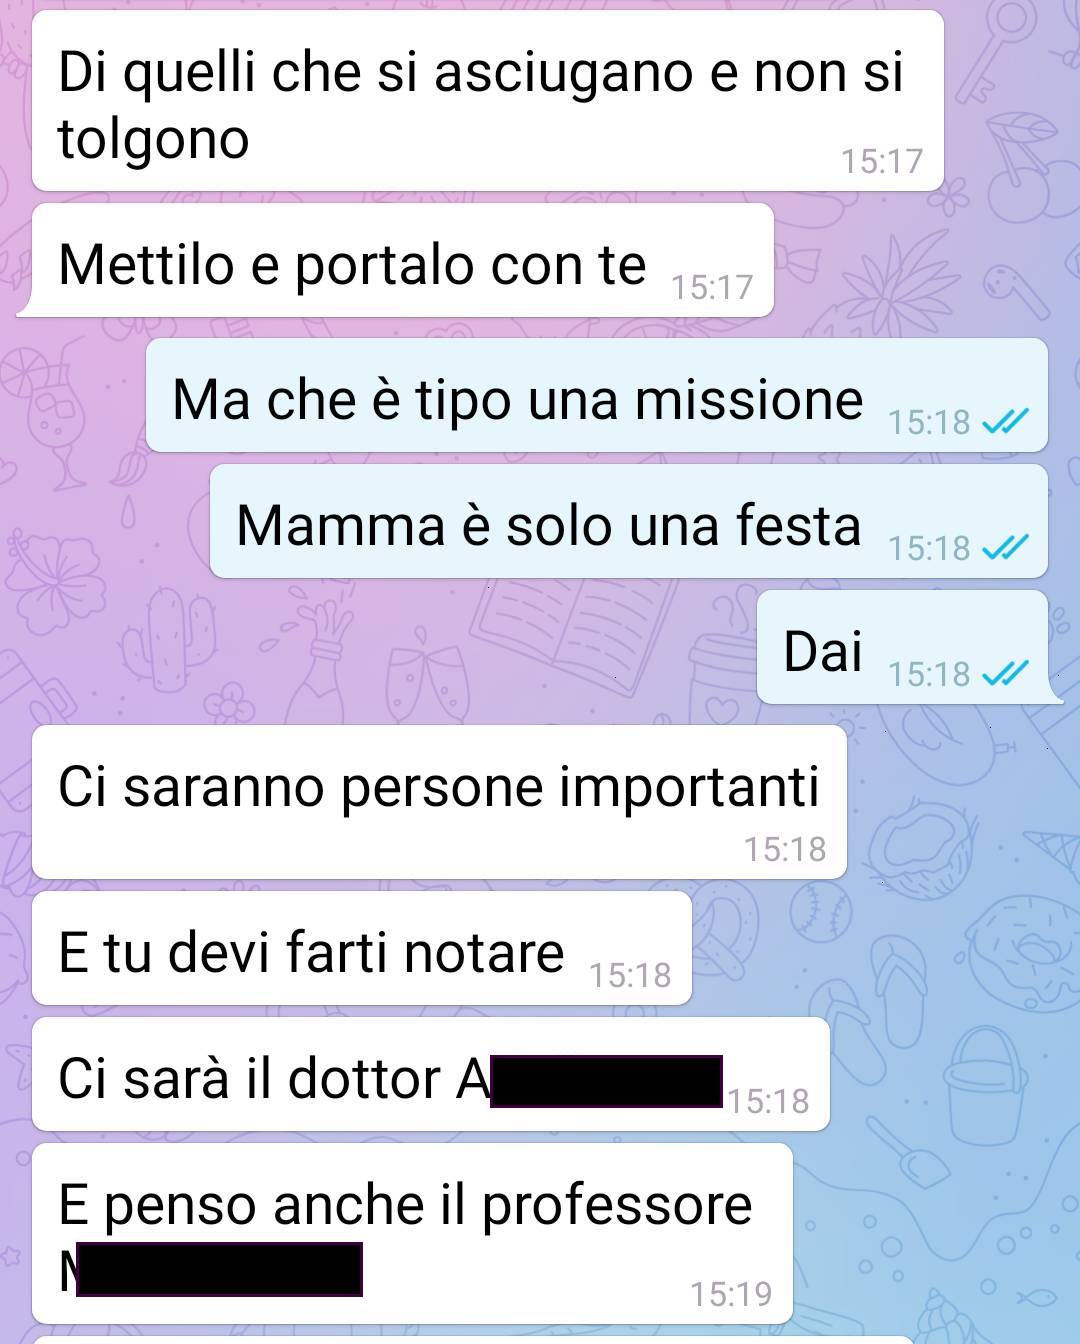Click the double-check icon beside the 'Dai' message

[x=1004, y=675]
